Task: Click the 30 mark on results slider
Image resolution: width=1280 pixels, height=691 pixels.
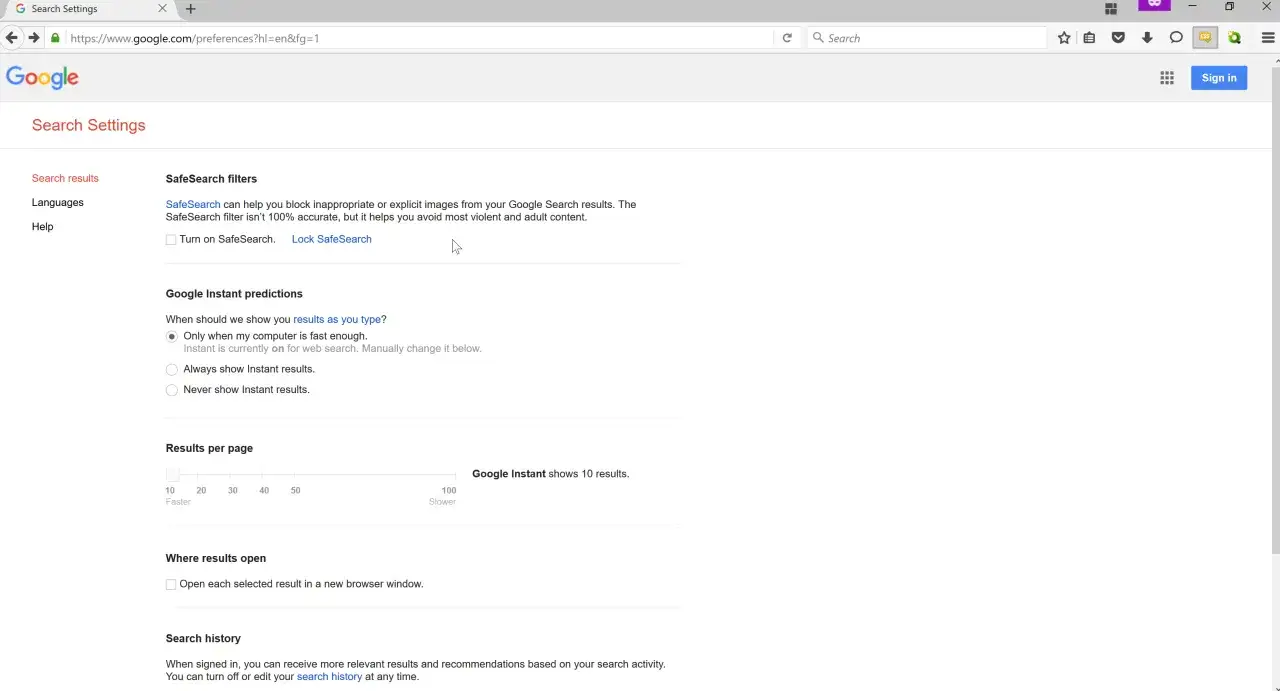Action: tap(233, 490)
